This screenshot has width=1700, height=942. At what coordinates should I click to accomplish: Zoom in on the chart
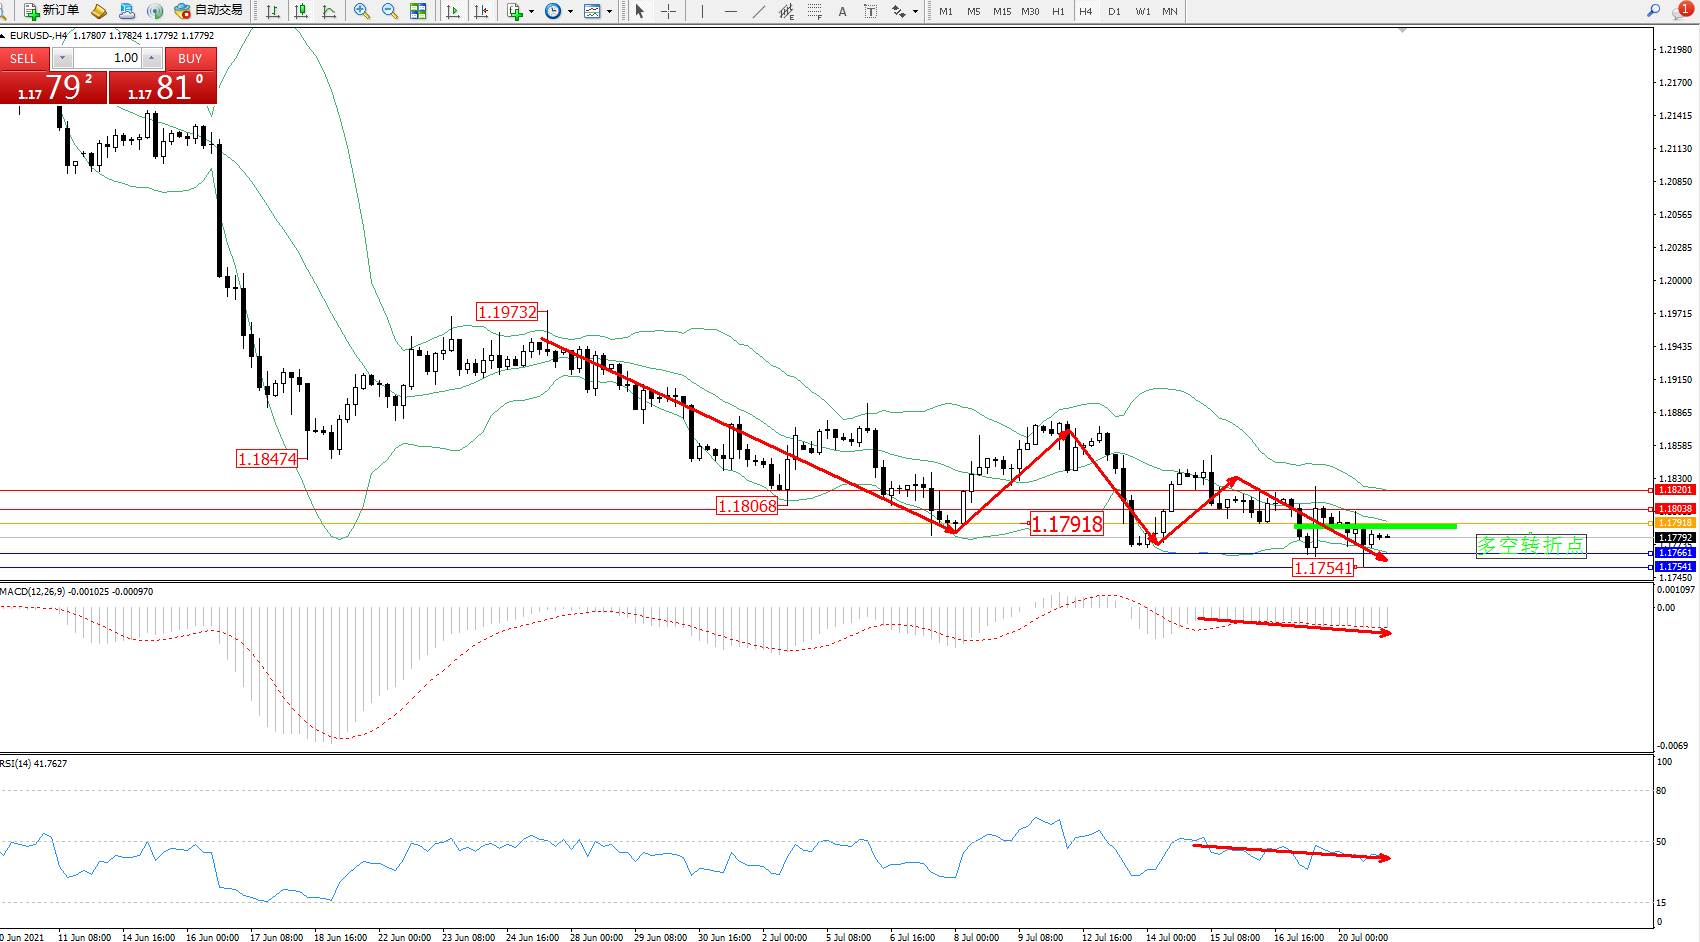362,11
